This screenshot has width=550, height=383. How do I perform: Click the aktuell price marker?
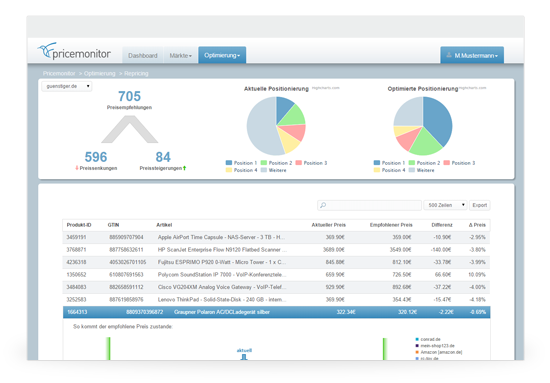244,354
